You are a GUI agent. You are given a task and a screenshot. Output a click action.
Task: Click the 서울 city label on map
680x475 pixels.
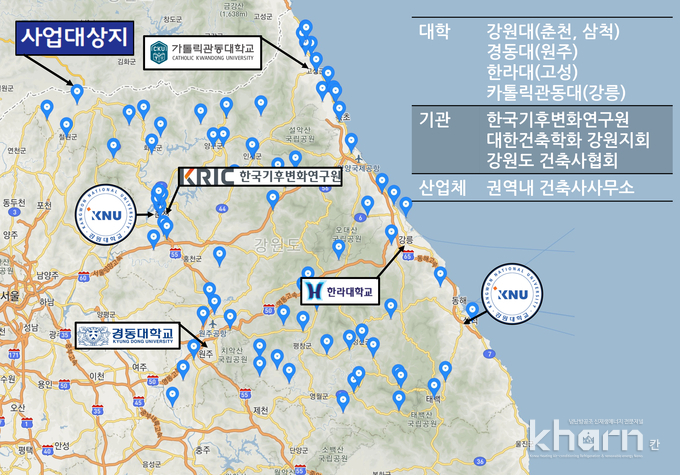pyautogui.click(x=11, y=296)
